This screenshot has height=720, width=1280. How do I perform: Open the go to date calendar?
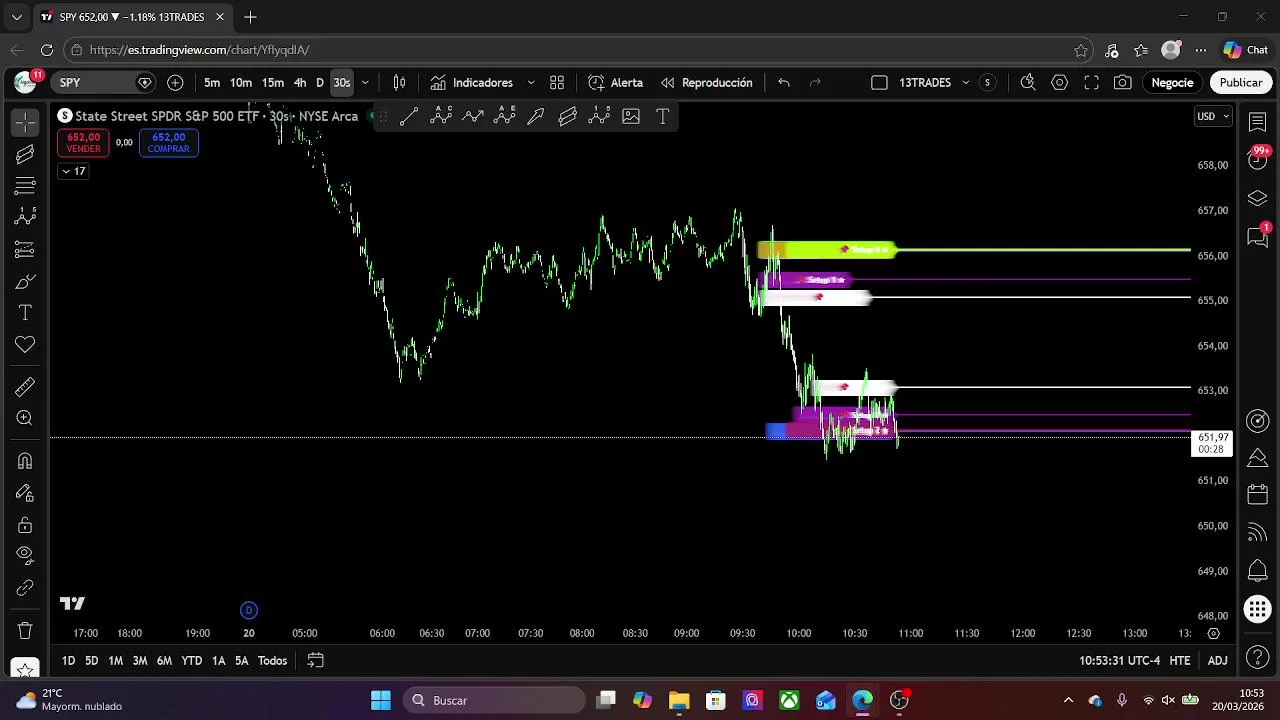click(x=315, y=661)
